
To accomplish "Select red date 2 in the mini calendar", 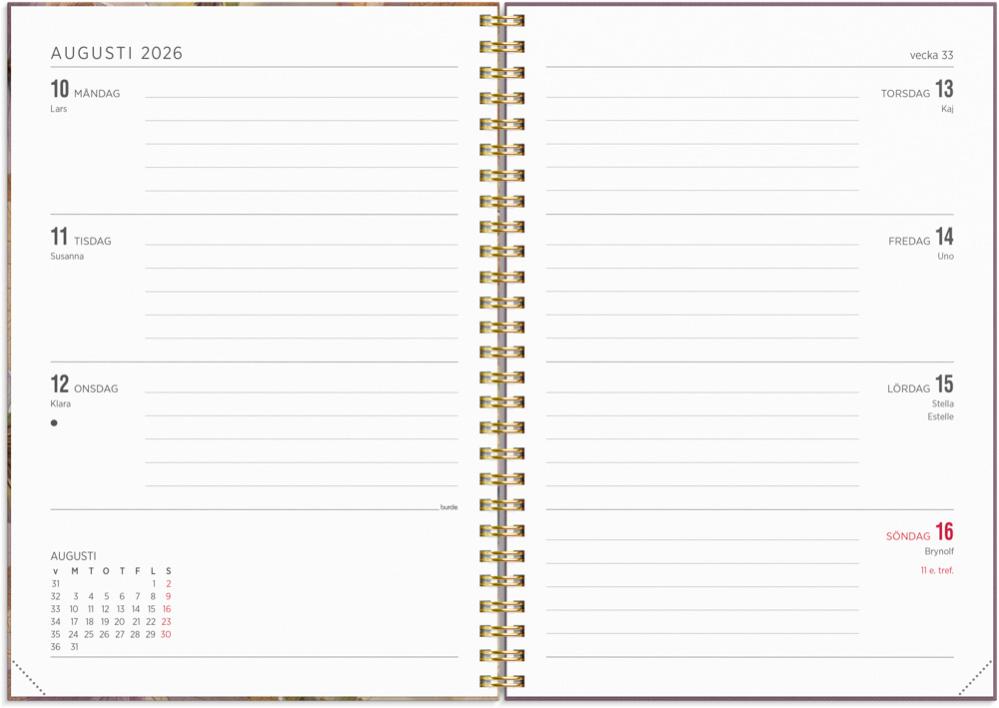I will pos(168,584).
